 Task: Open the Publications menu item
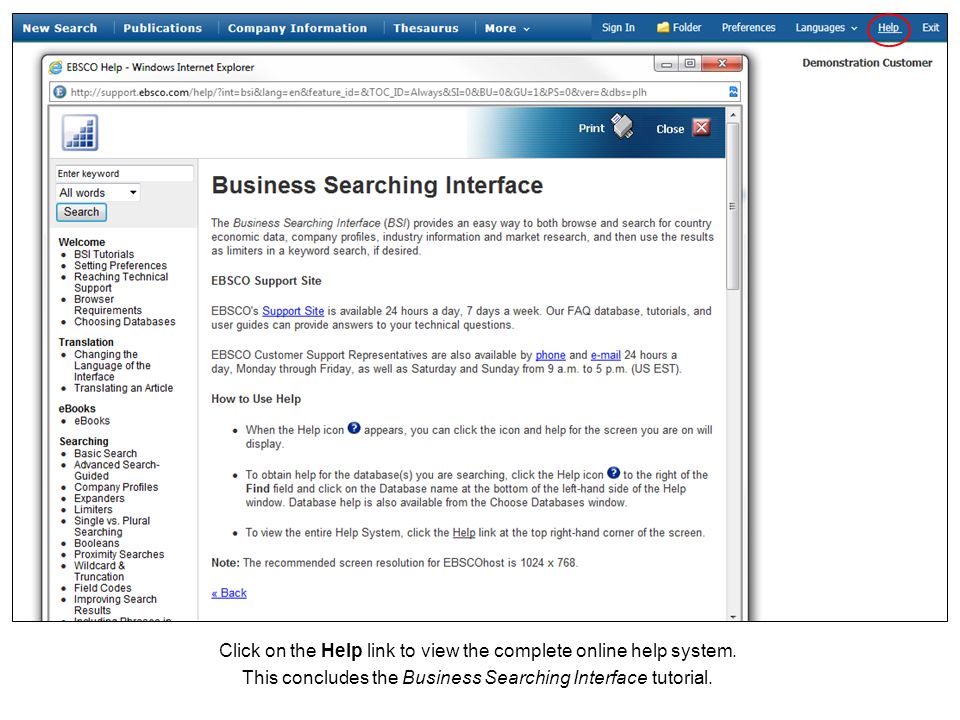(x=162, y=28)
